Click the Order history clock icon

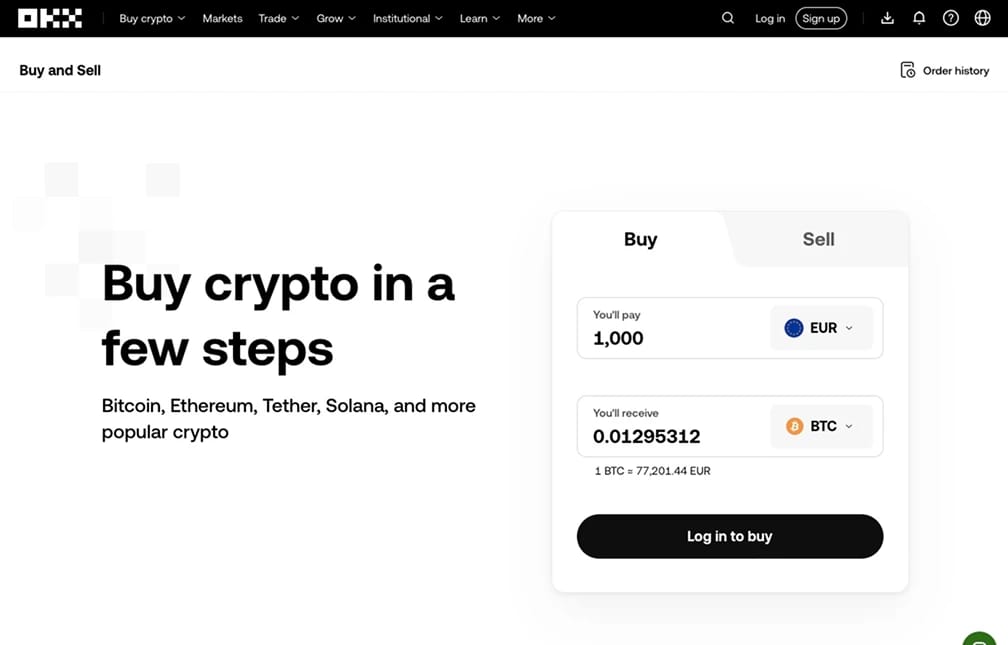[907, 70]
